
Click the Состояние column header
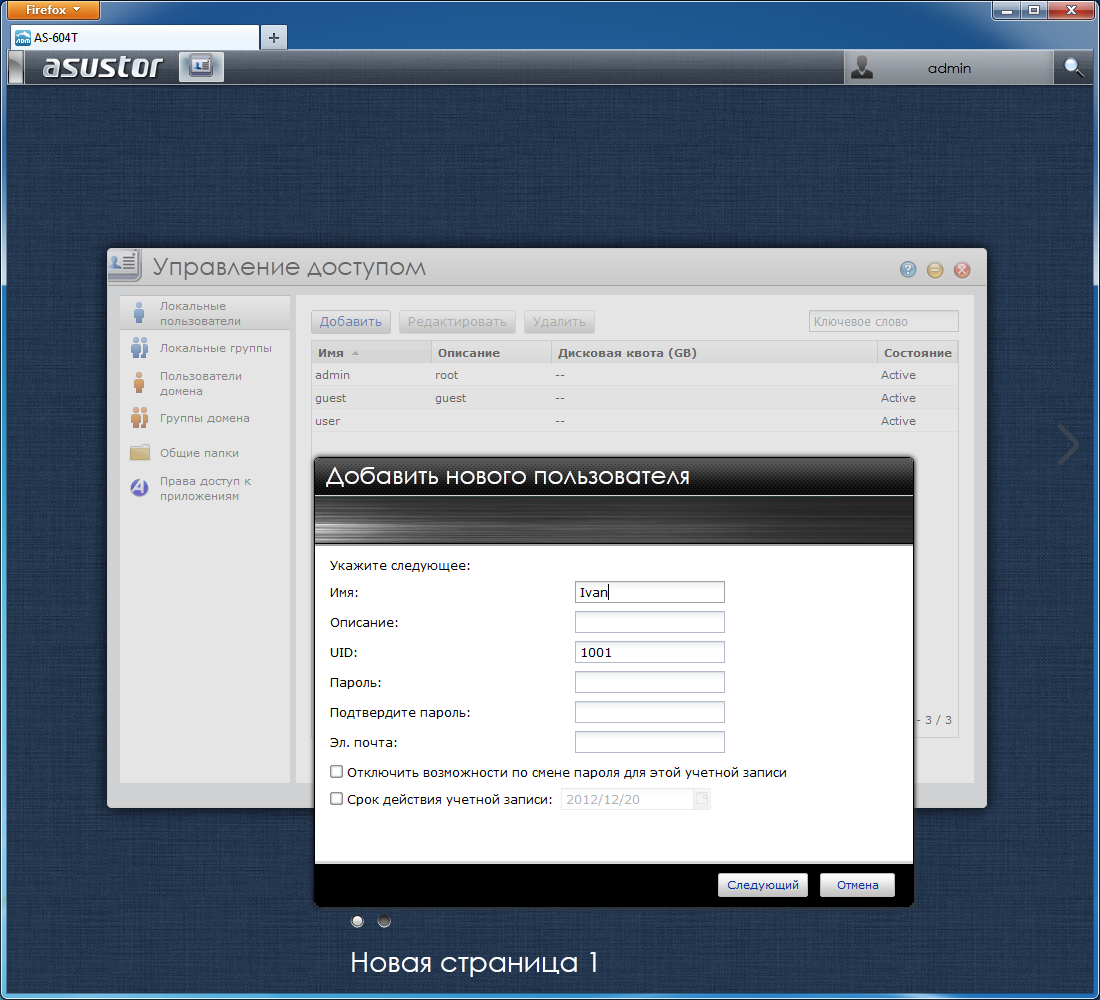(x=918, y=353)
